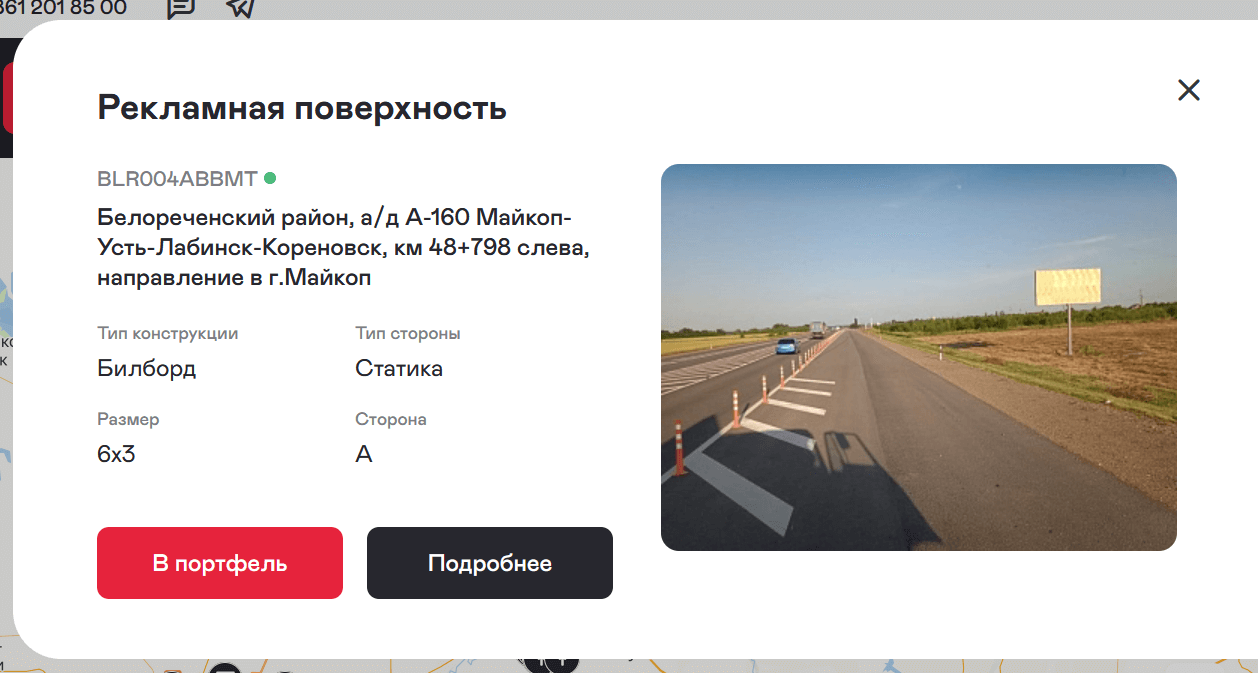Click the side value А
The height and width of the screenshot is (673, 1258).
click(364, 454)
